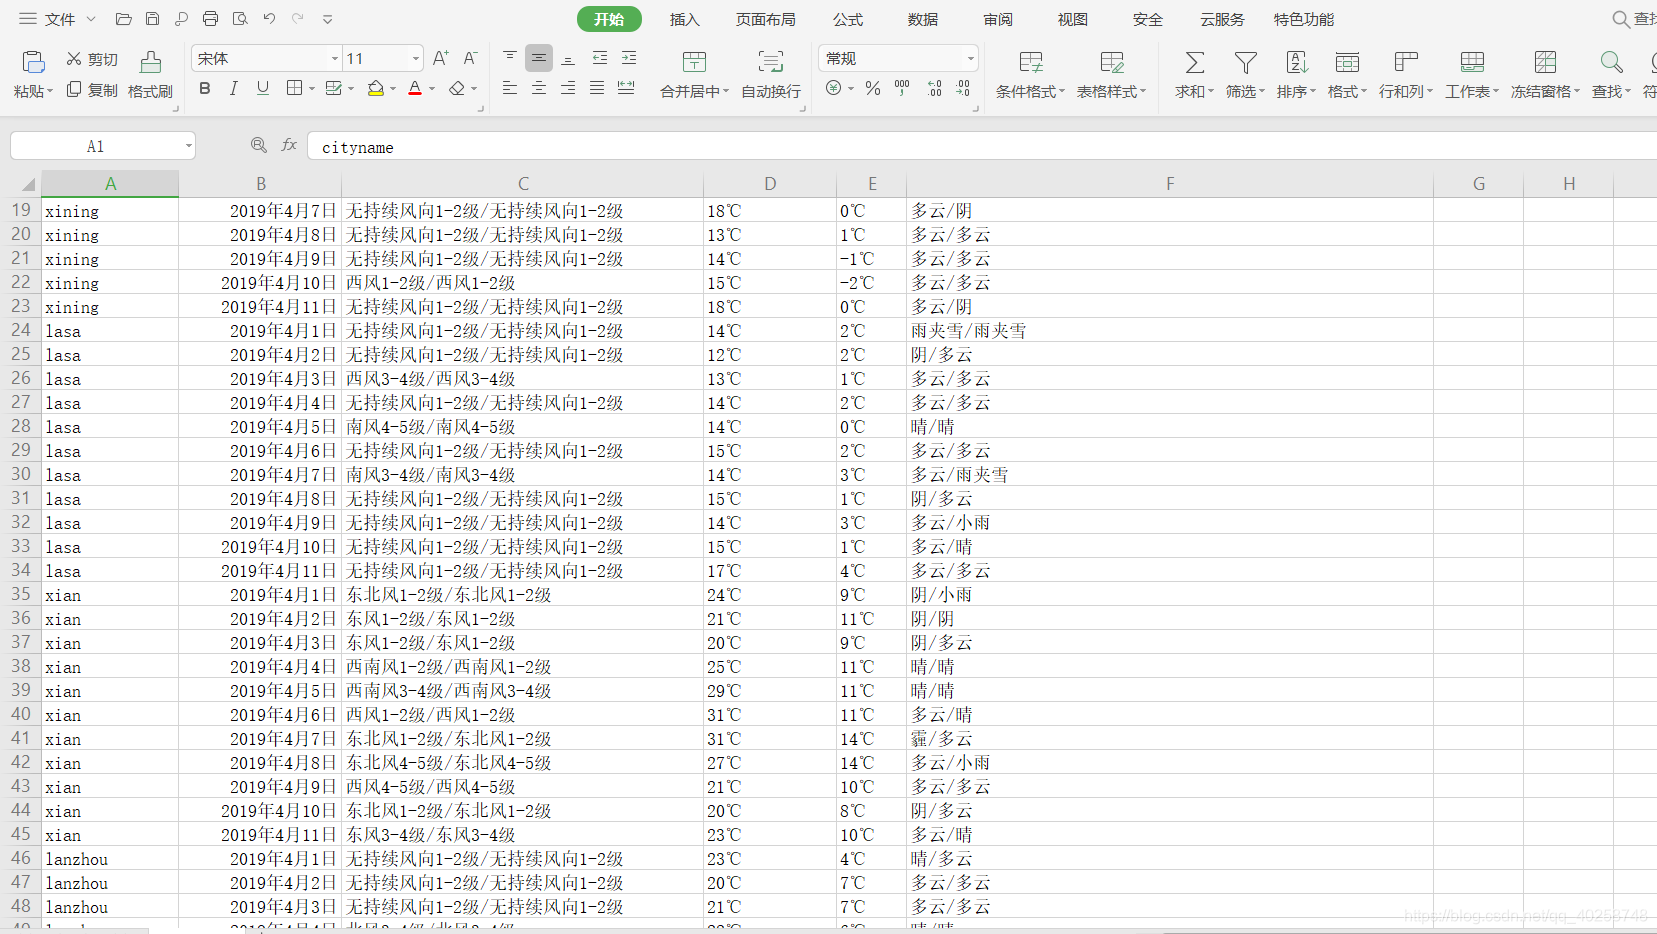Open the number format dropdown 常规

click(970, 59)
